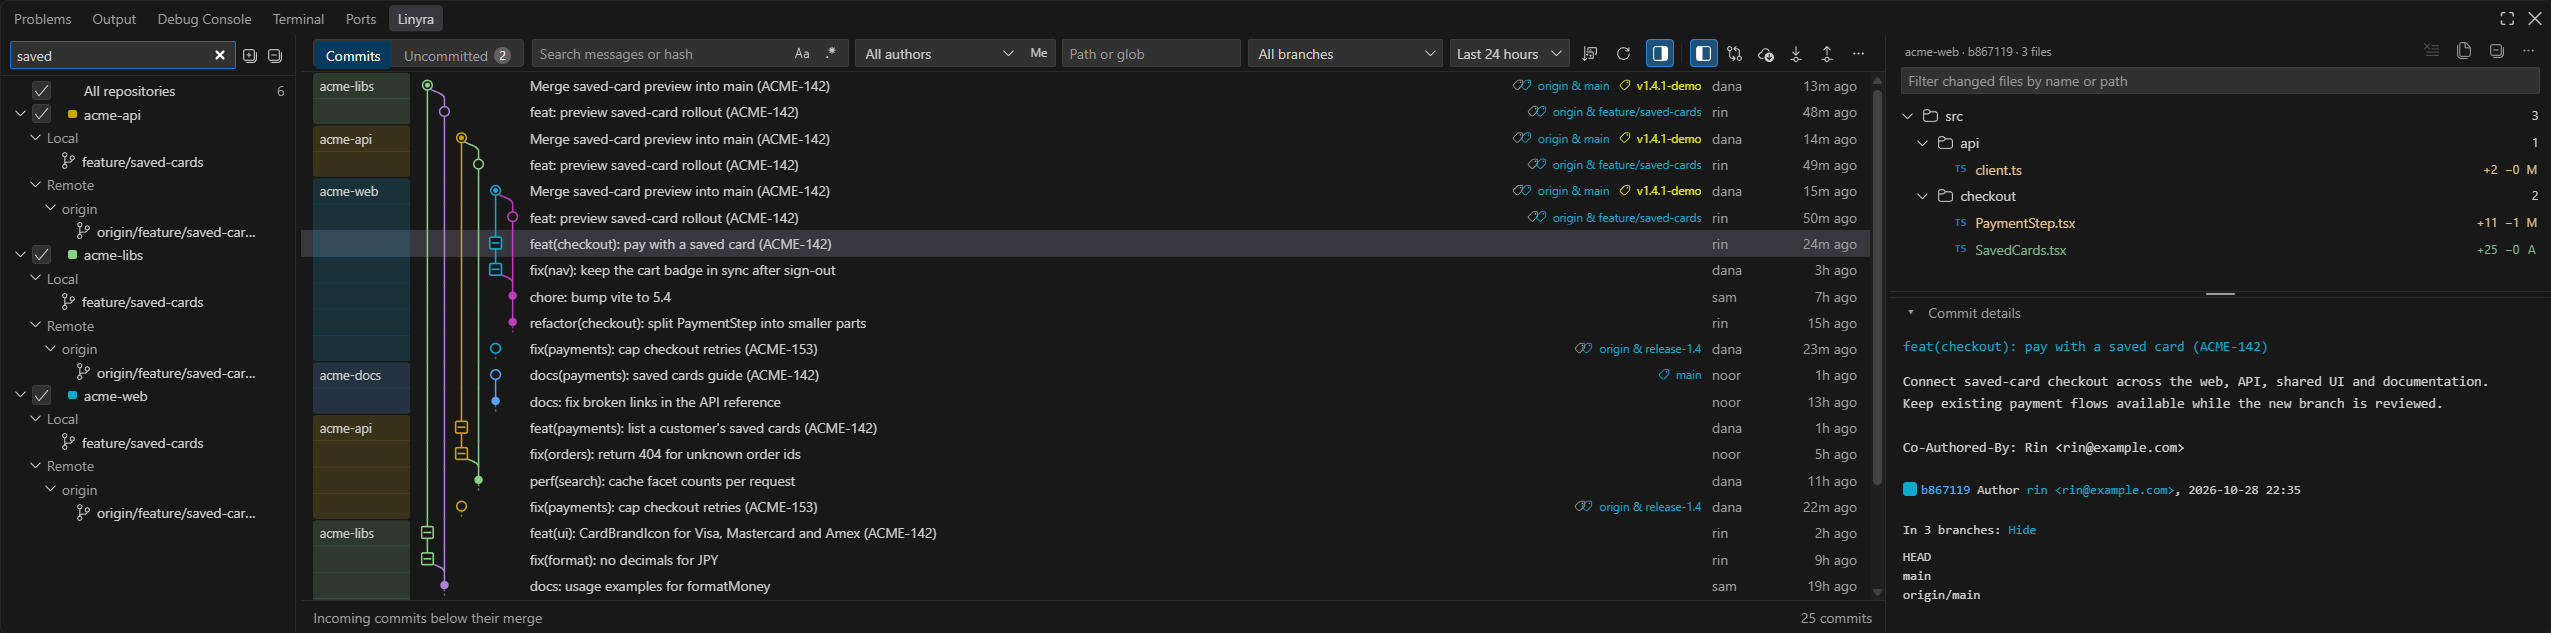Viewport: 2551px width, 633px height.
Task: Click author link rin <rin@example.com>
Action: (2100, 490)
